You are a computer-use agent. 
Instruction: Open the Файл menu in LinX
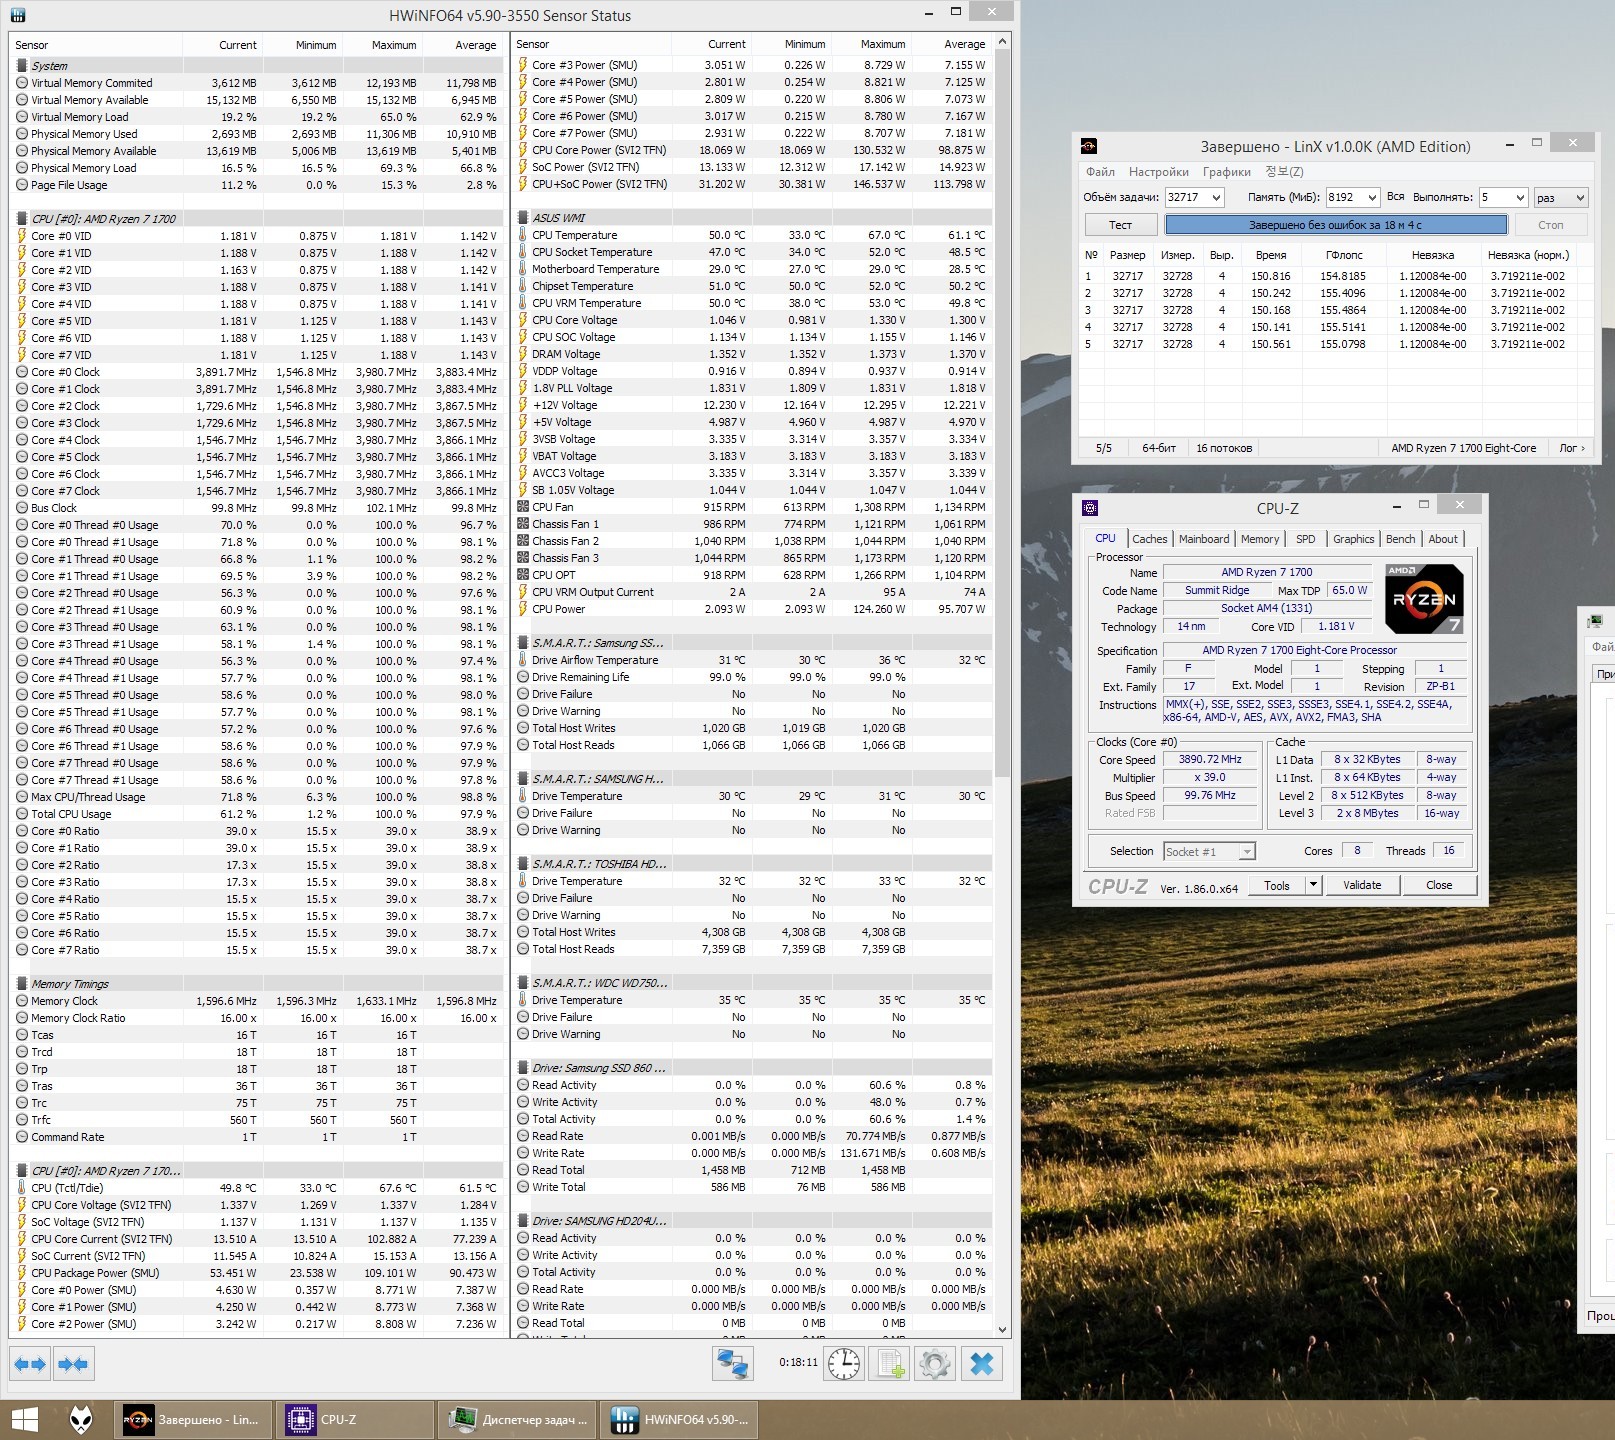[x=1100, y=172]
